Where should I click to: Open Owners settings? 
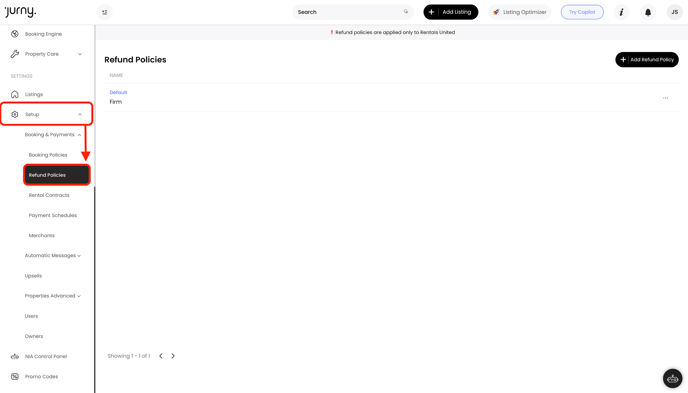click(x=34, y=336)
